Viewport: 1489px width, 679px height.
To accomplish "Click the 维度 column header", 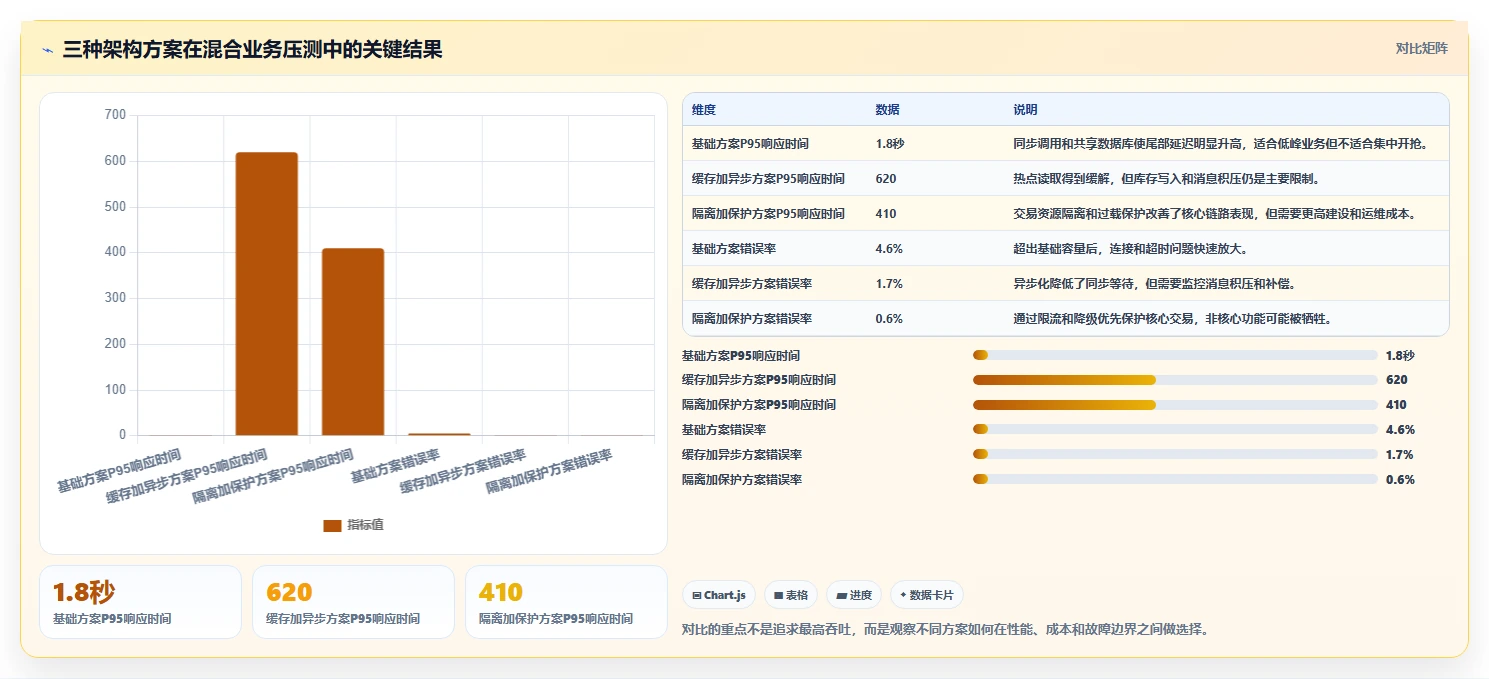I will (x=704, y=110).
